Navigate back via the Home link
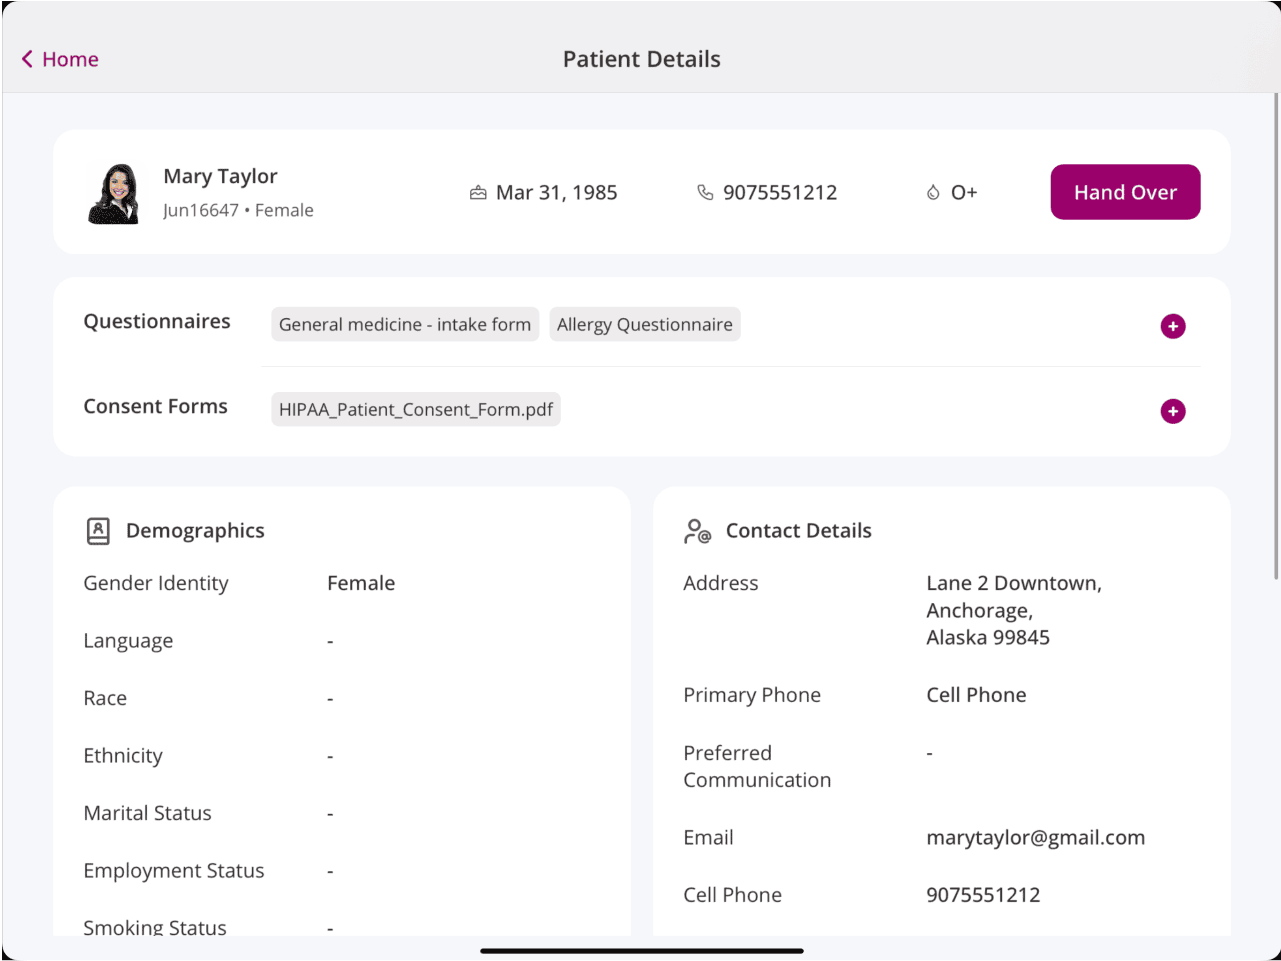The width and height of the screenshot is (1281, 961). pos(70,59)
